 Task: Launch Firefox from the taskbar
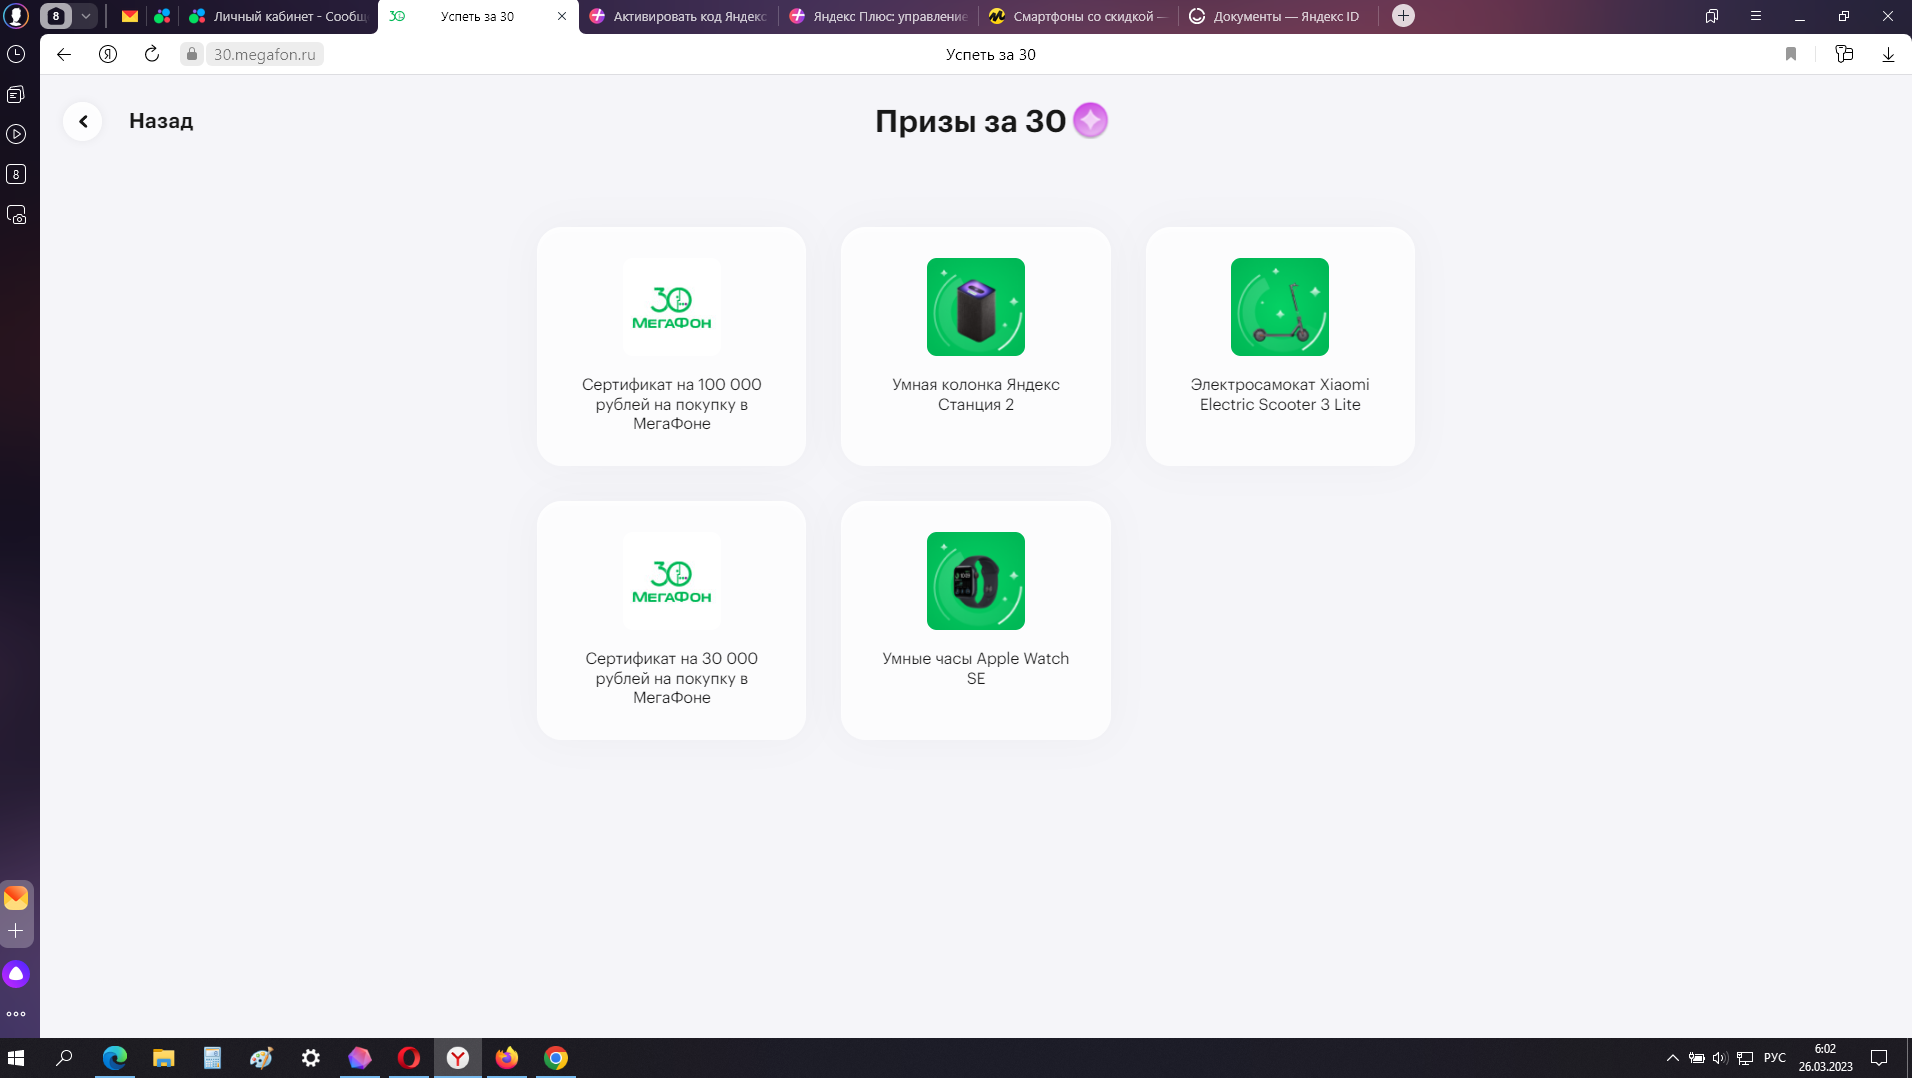coord(507,1058)
